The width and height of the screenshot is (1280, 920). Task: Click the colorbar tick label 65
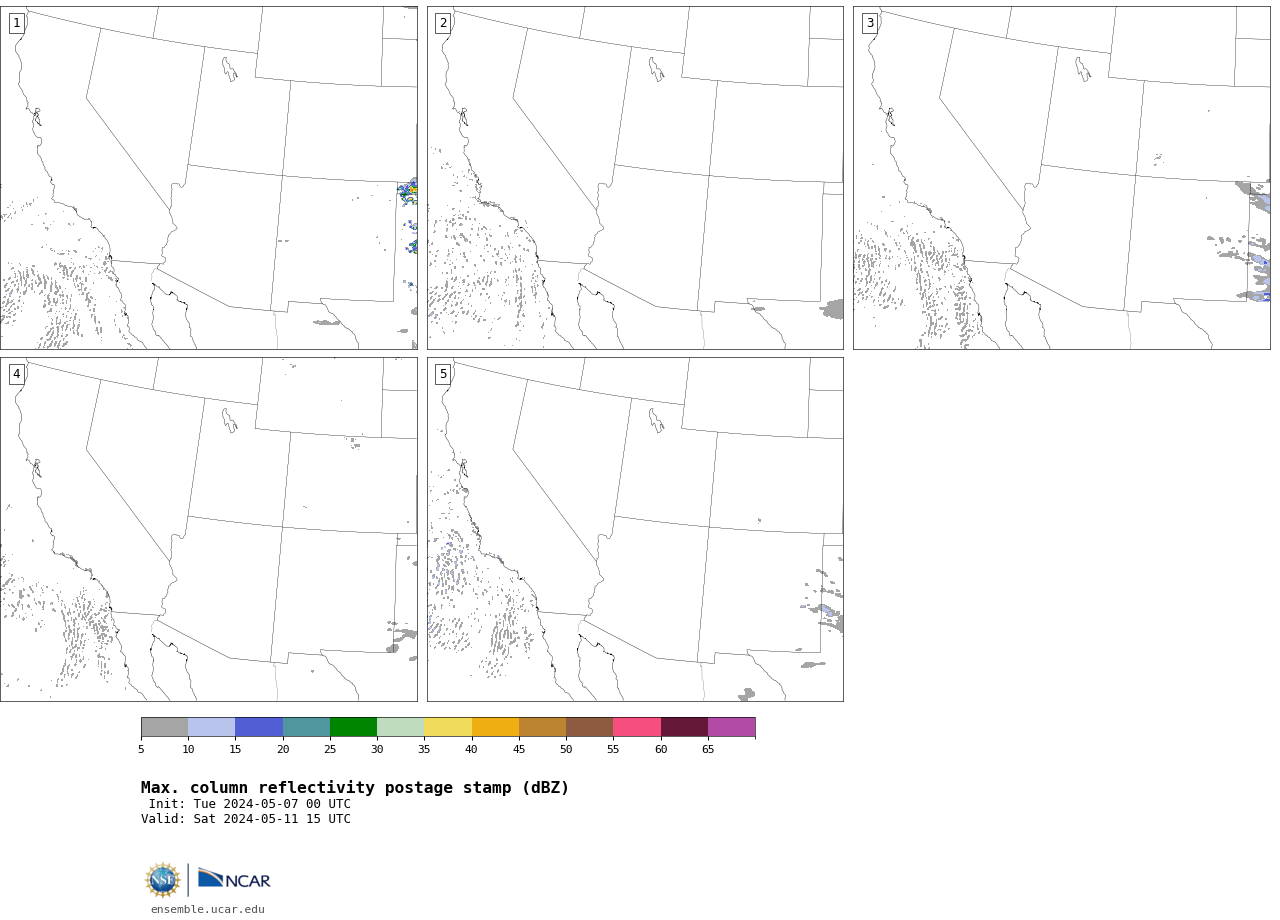(708, 750)
